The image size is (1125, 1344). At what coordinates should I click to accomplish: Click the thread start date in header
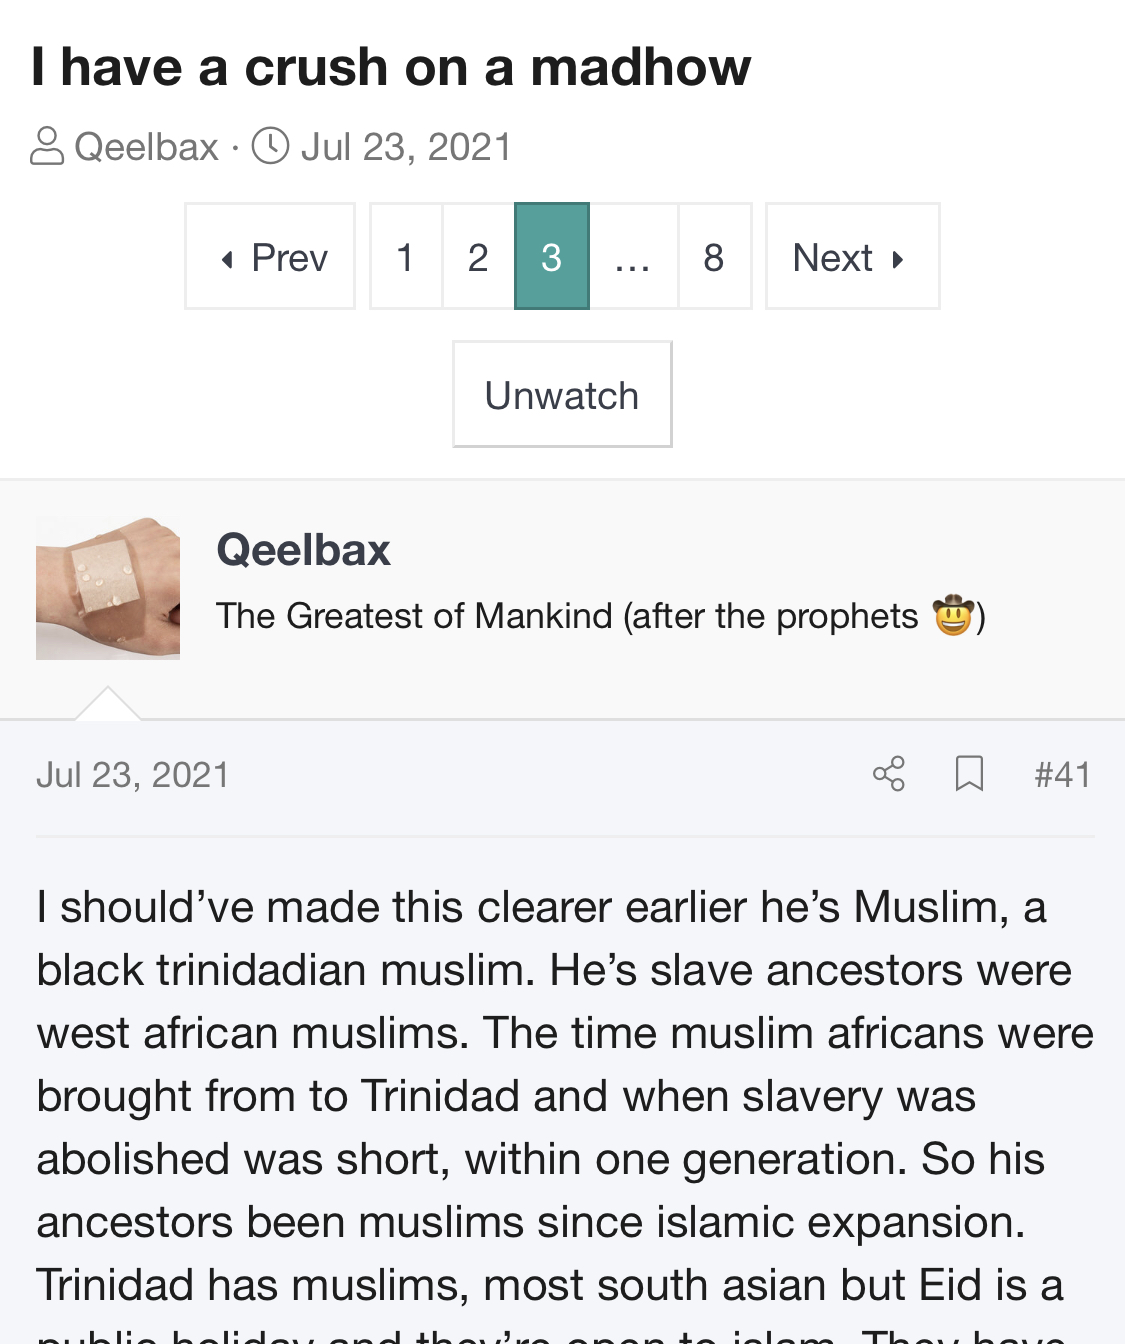[406, 147]
